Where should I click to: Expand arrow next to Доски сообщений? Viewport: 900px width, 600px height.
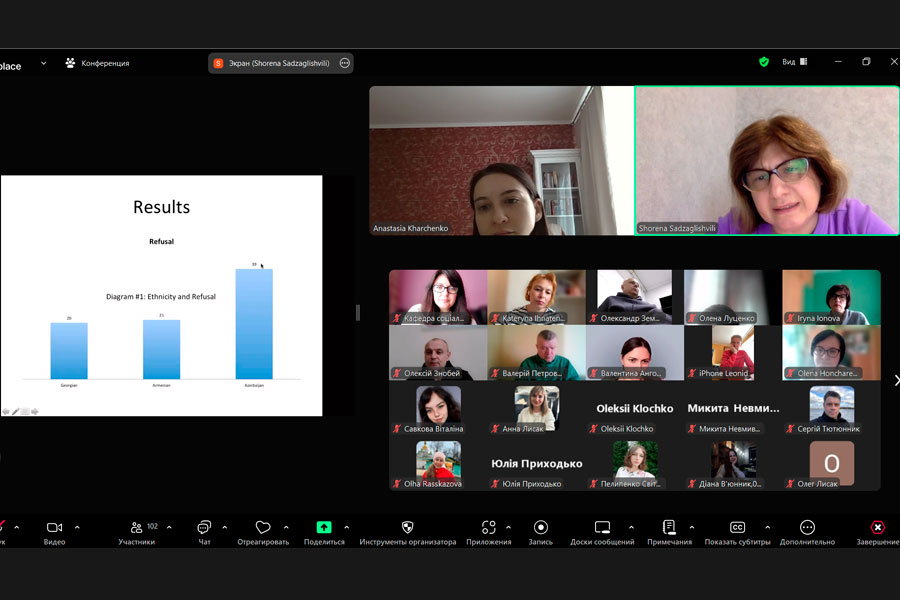pyautogui.click(x=631, y=527)
